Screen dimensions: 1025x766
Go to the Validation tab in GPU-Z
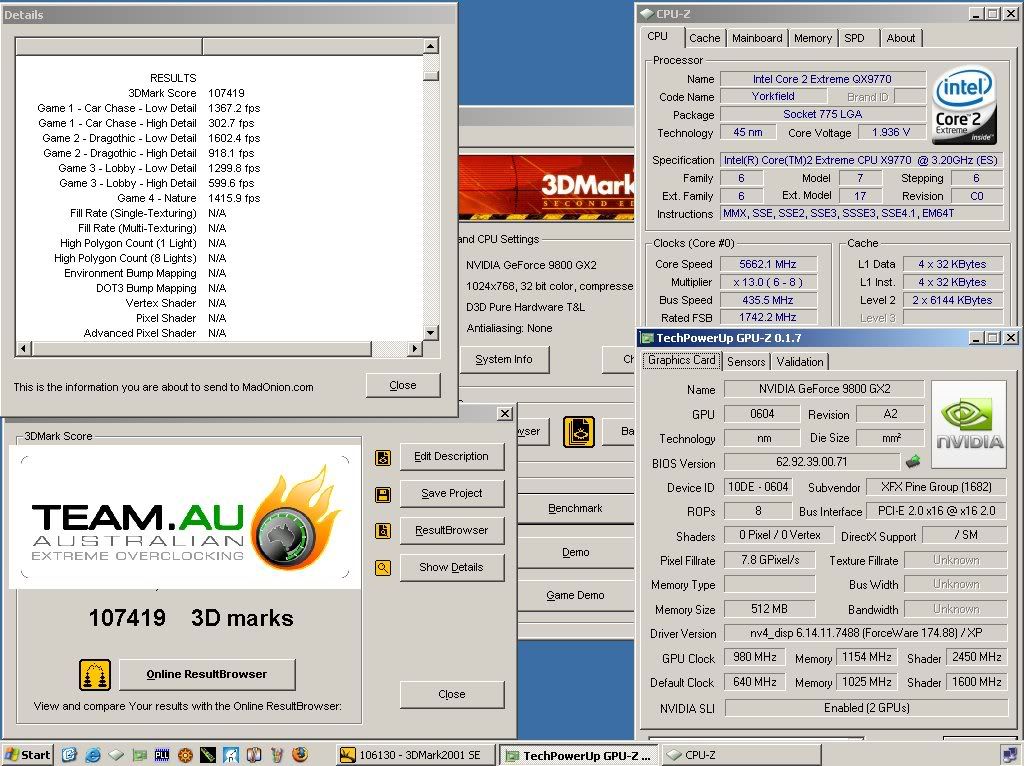(x=800, y=362)
